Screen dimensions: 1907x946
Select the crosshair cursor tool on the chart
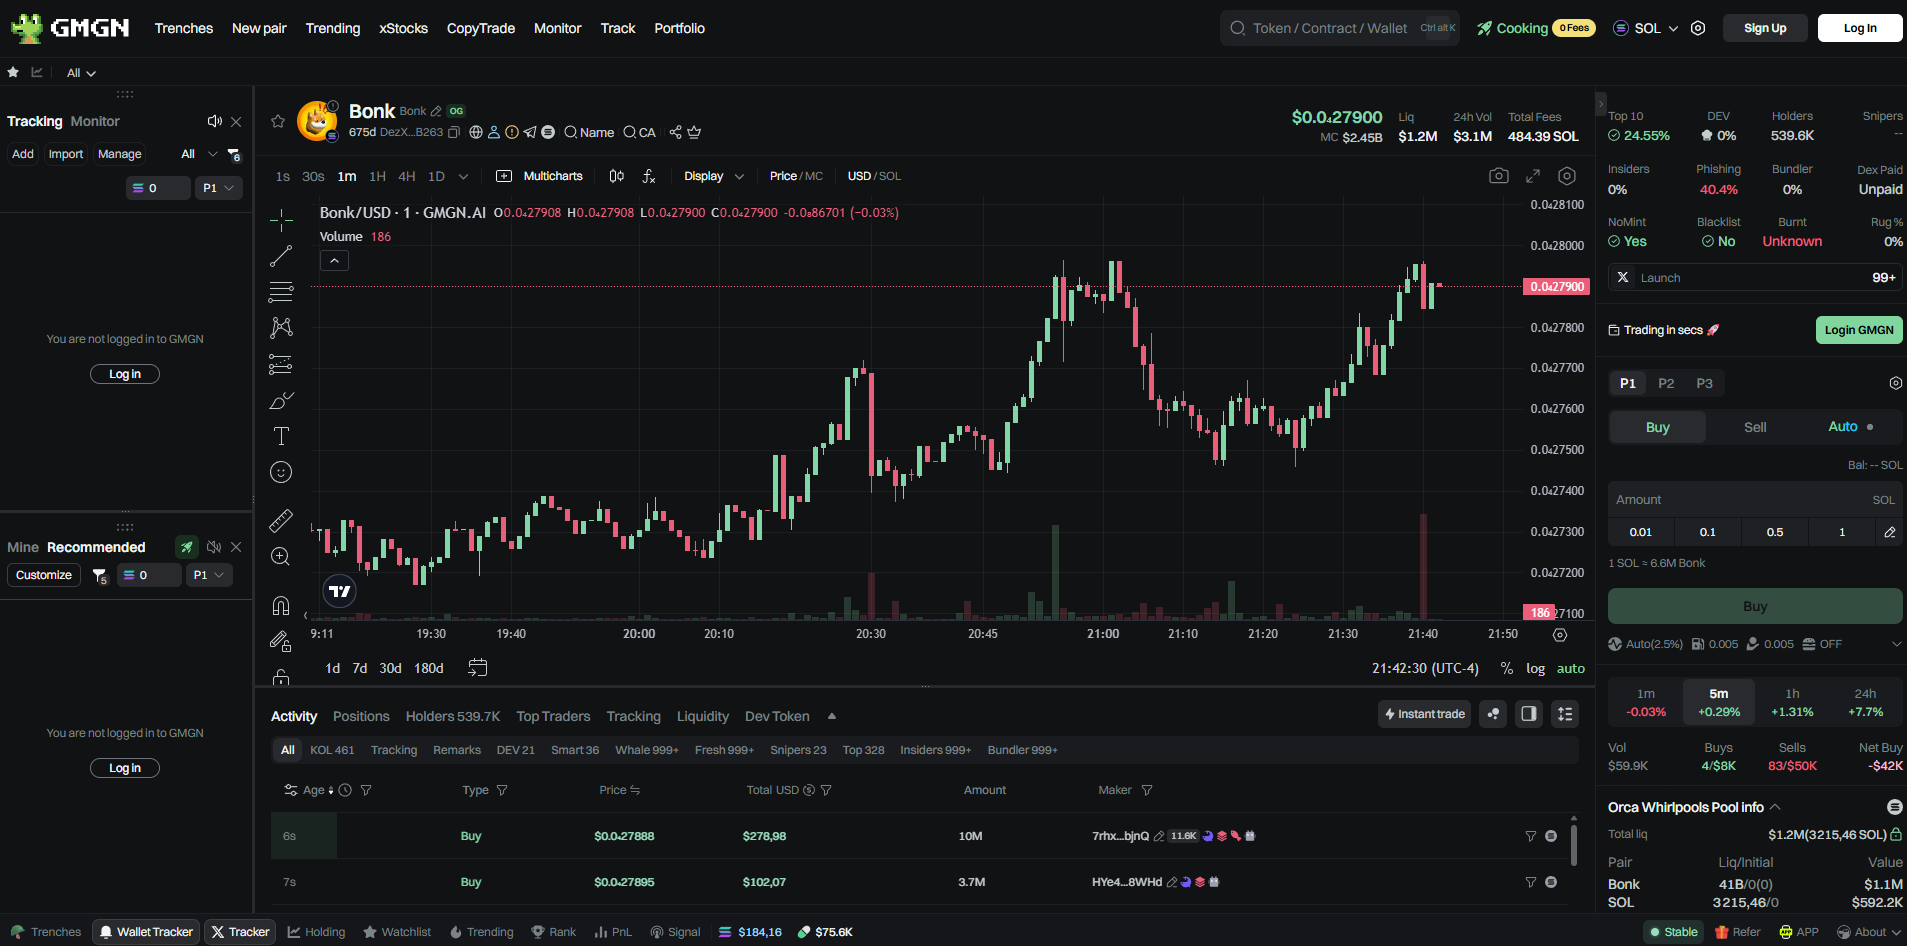(x=280, y=220)
